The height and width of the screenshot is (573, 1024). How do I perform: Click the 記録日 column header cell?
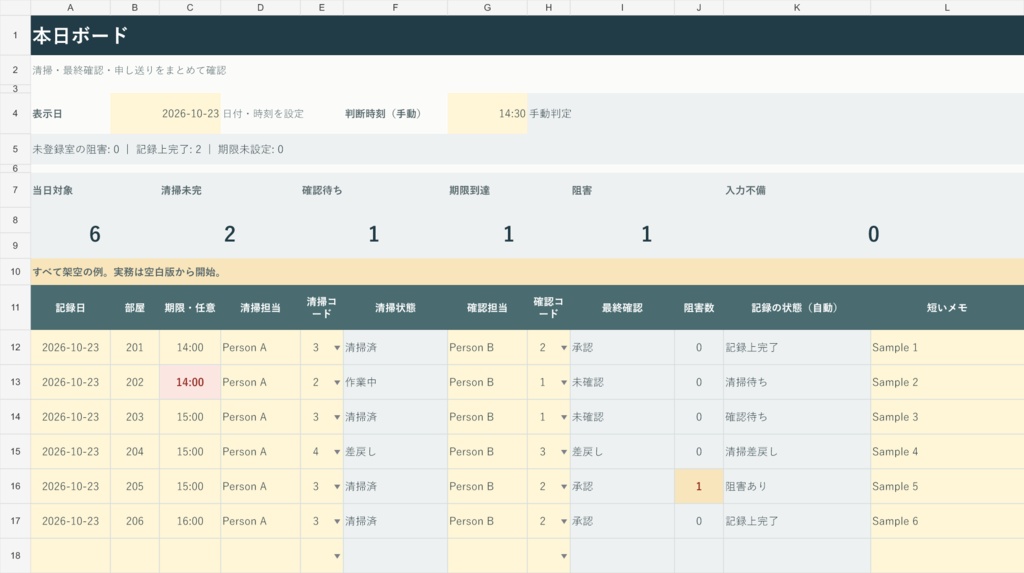coord(71,308)
